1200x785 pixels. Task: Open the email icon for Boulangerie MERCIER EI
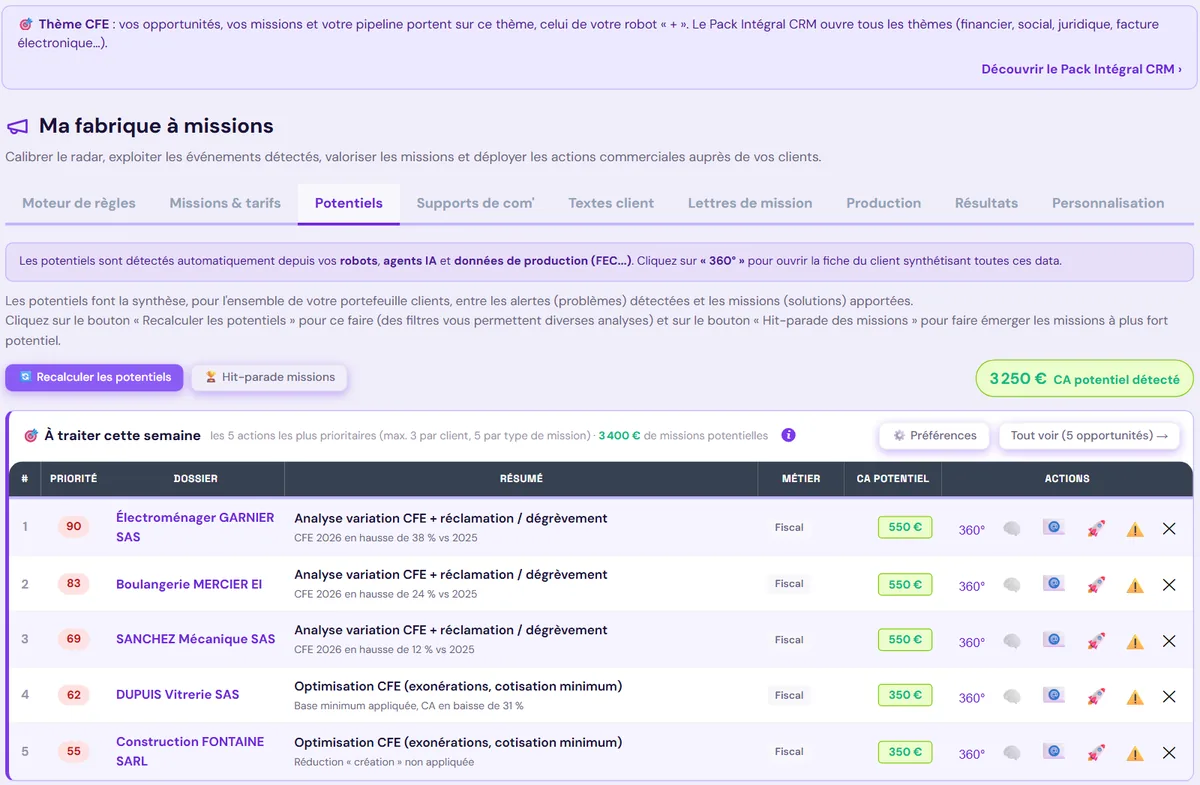pyautogui.click(x=1053, y=583)
